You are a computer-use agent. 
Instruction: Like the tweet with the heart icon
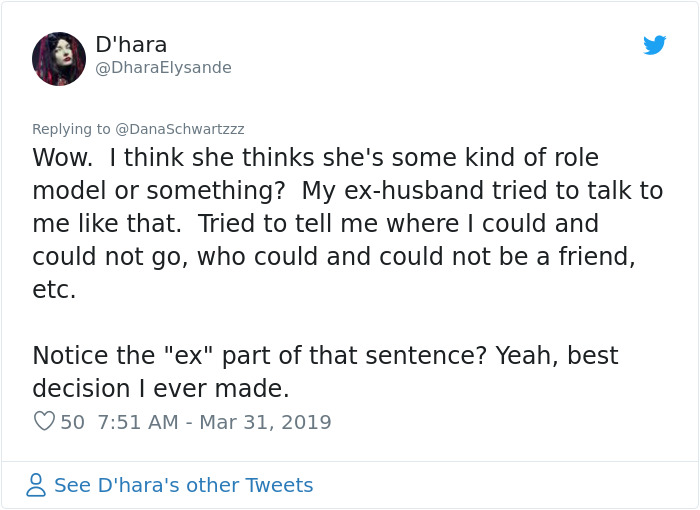click(x=44, y=422)
